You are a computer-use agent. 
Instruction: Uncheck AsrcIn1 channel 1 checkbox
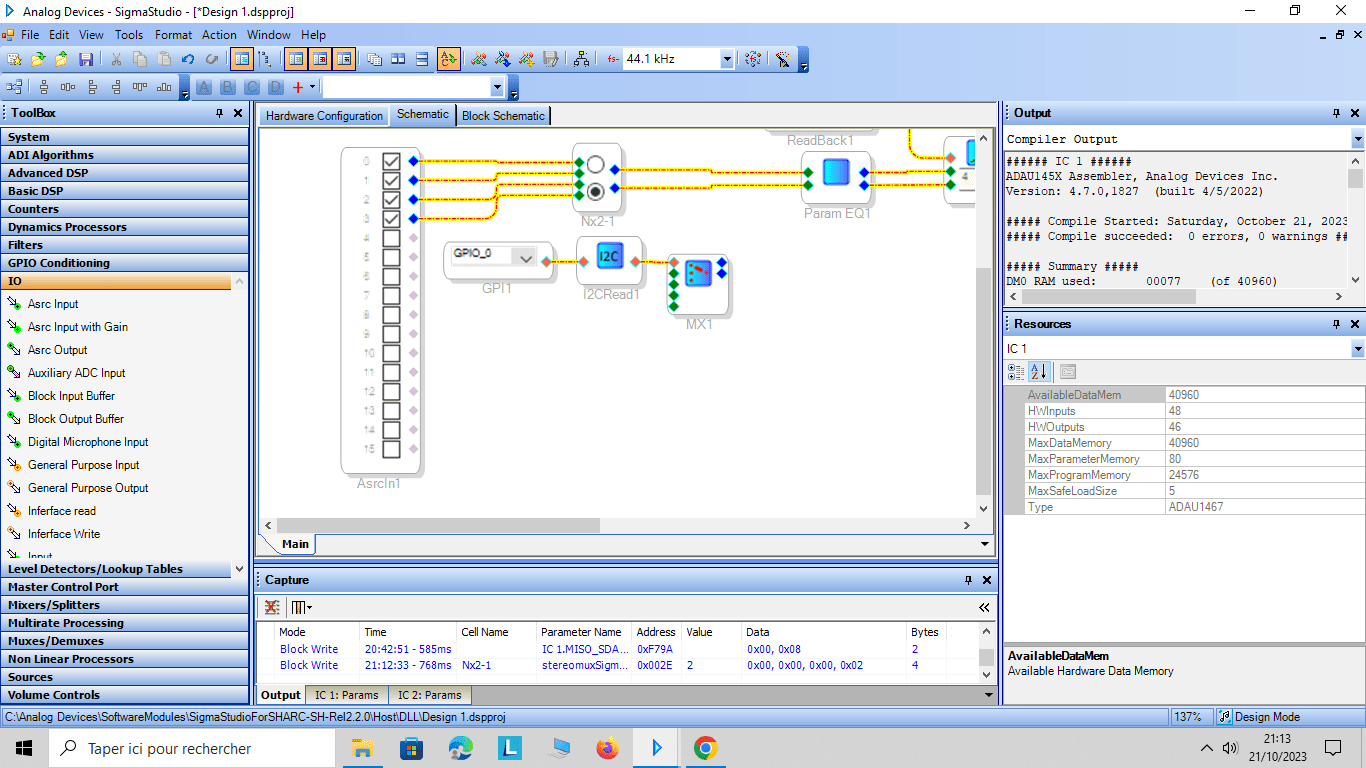click(391, 180)
